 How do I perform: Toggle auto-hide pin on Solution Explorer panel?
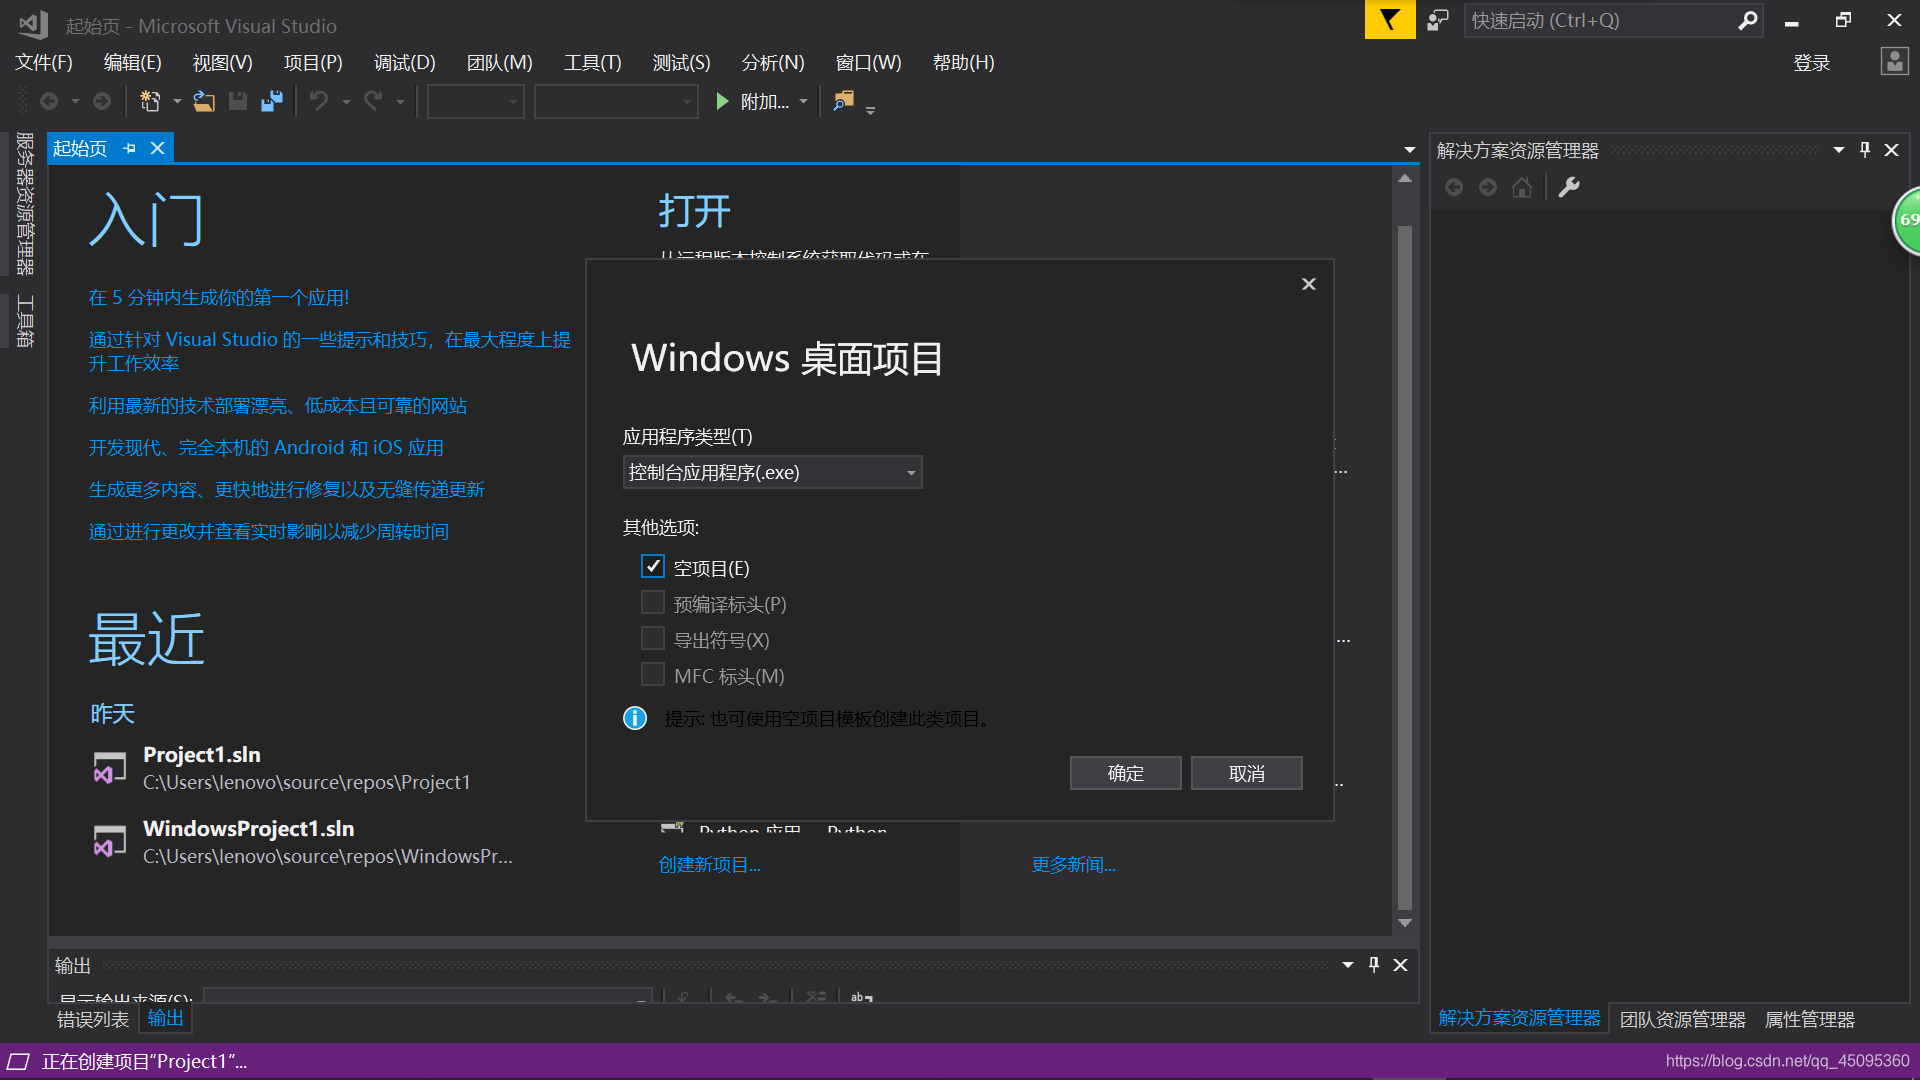click(x=1865, y=150)
